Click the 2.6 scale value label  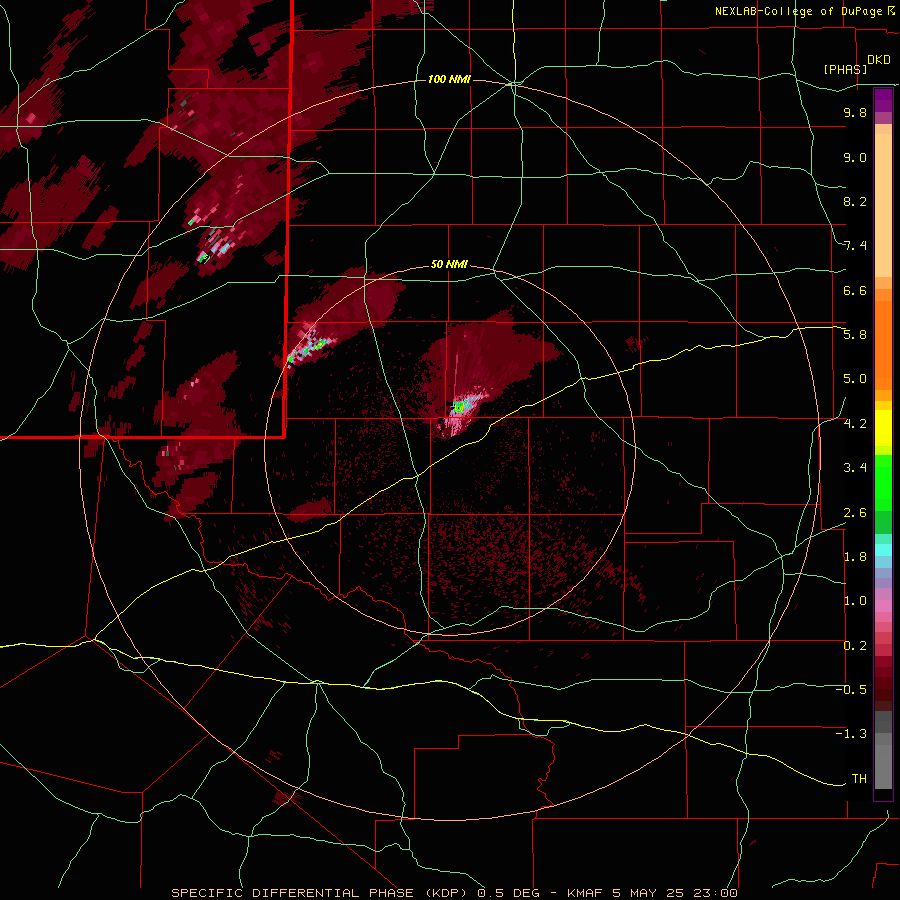[x=855, y=513]
